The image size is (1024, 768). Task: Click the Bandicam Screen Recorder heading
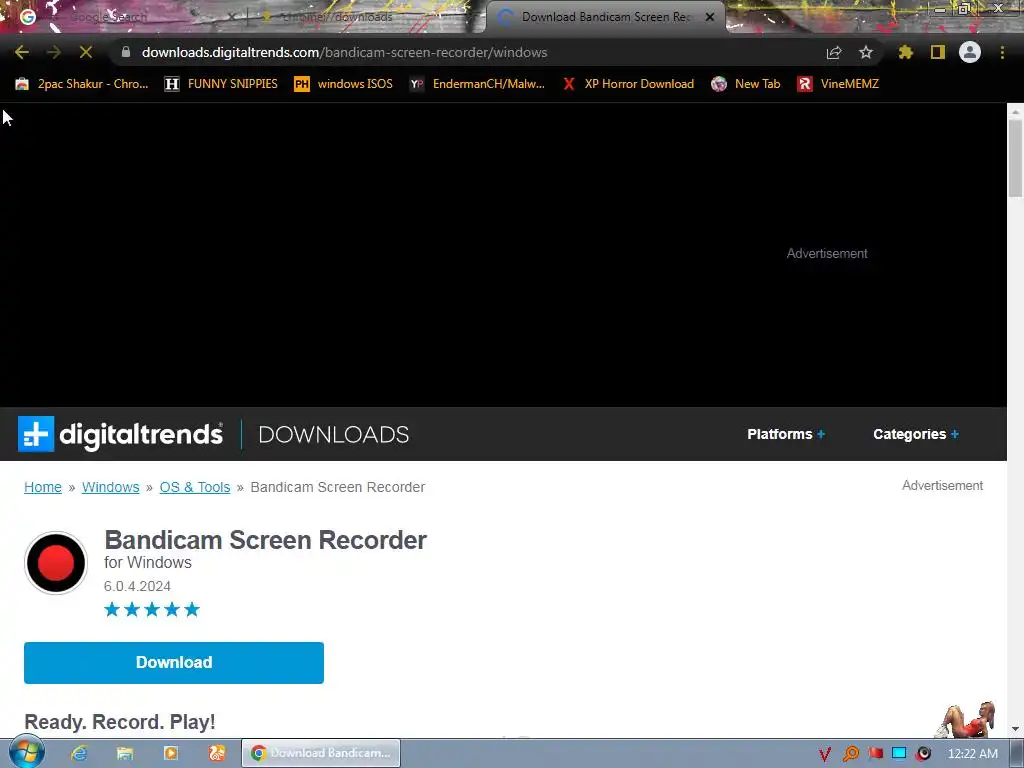coord(265,540)
